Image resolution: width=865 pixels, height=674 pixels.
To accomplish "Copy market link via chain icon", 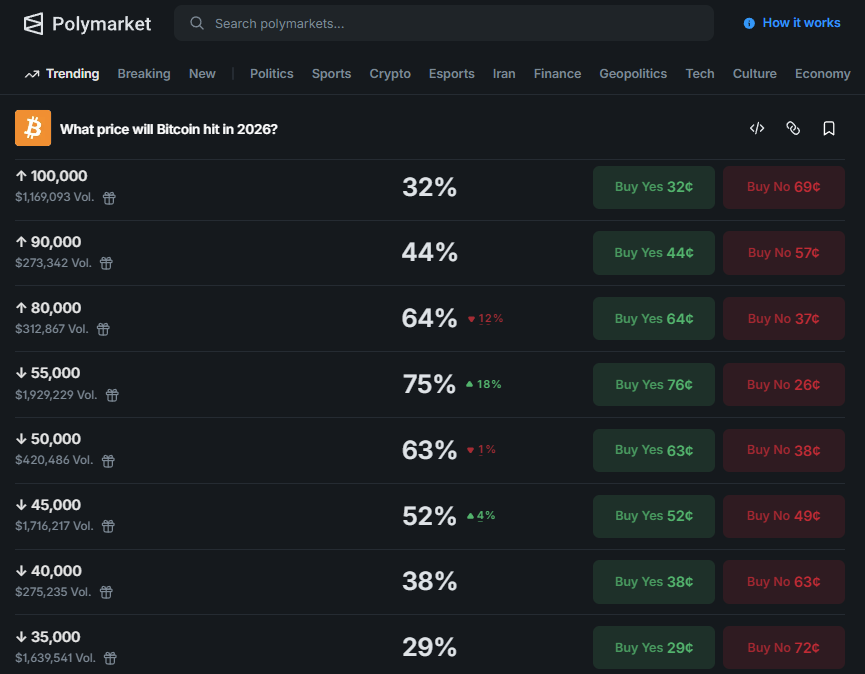I will coord(793,128).
